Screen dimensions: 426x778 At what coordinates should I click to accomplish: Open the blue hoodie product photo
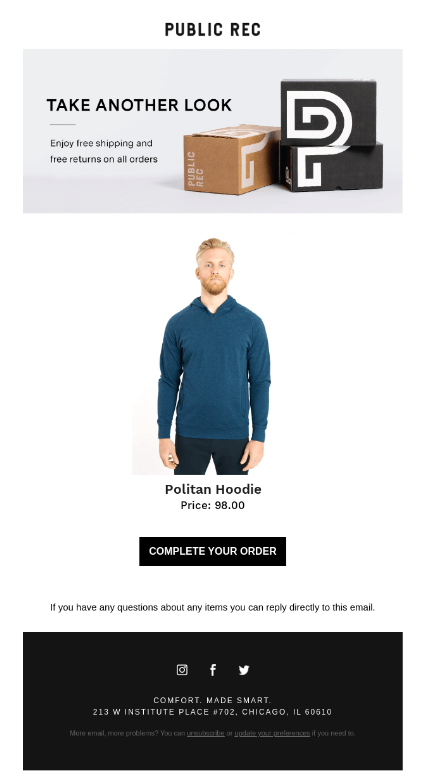[213, 356]
